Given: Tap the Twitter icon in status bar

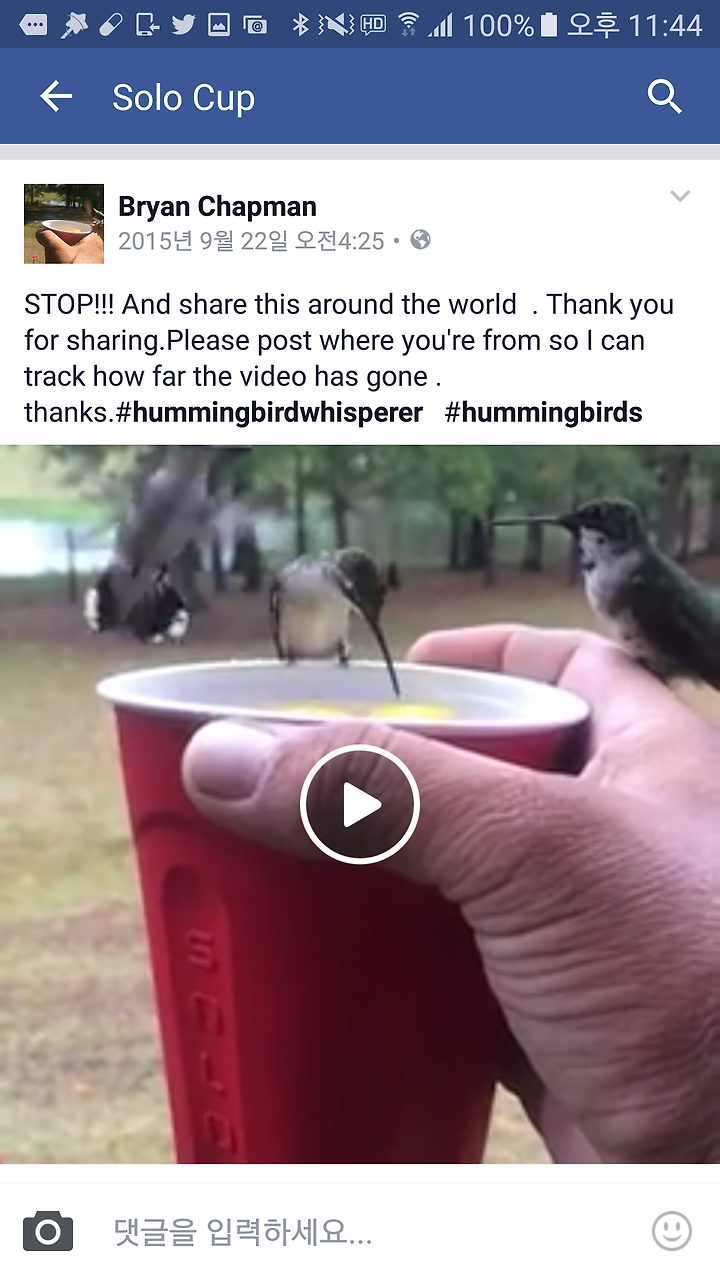Looking at the screenshot, I should [183, 24].
